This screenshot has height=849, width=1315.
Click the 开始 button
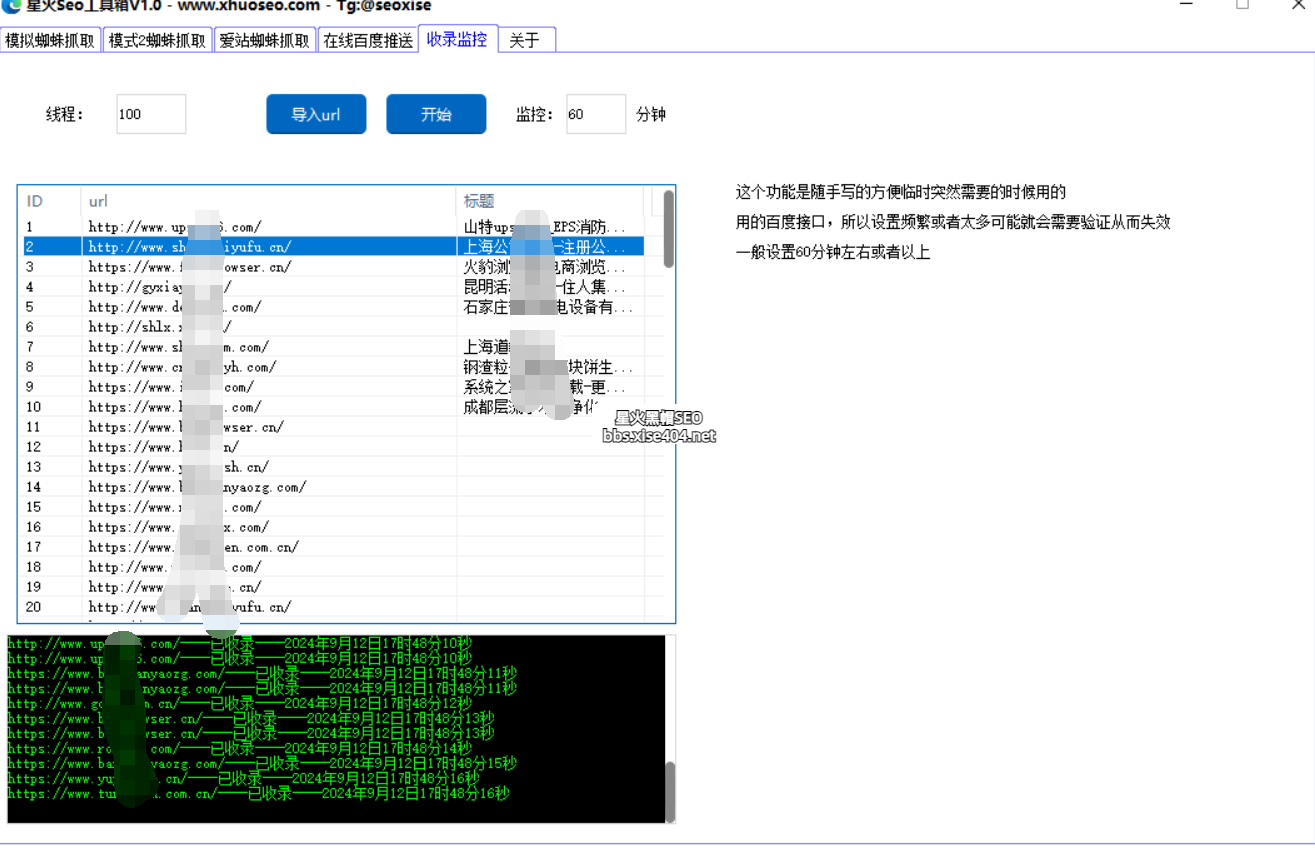[x=436, y=114]
